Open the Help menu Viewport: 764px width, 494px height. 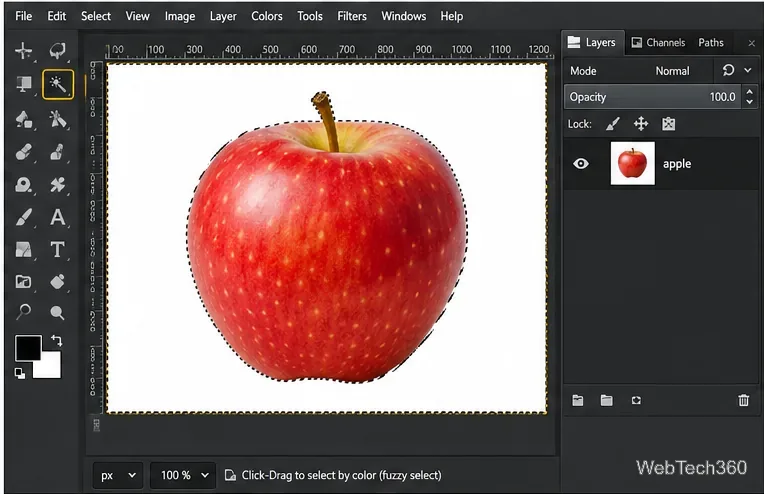tap(452, 16)
